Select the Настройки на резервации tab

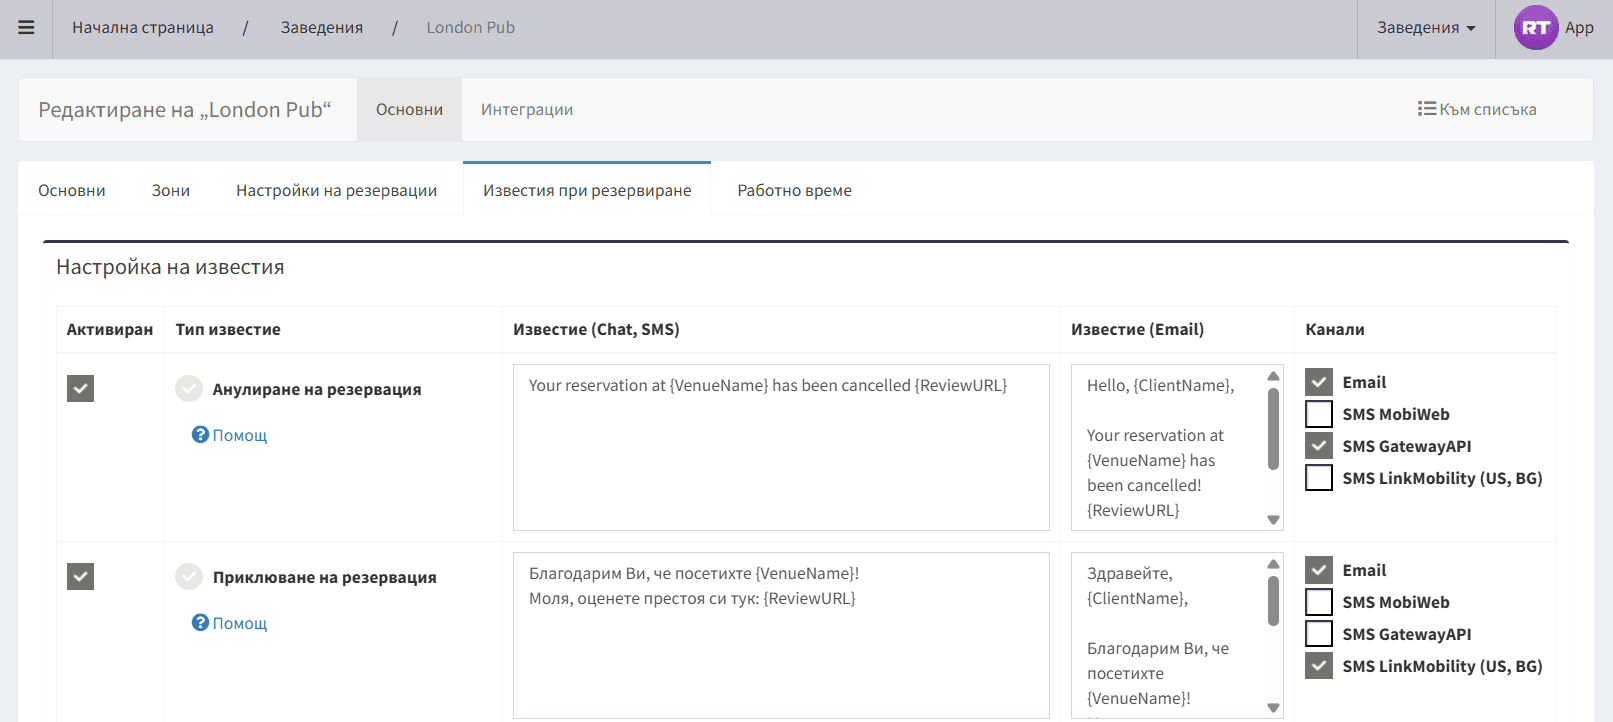(x=336, y=190)
